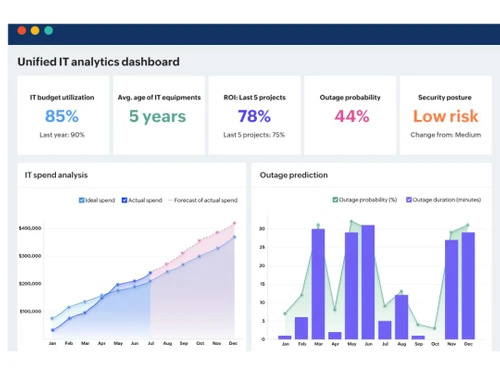The width and height of the screenshot is (500, 375).
Task: Click the October outage probability point
Action: (x=435, y=328)
